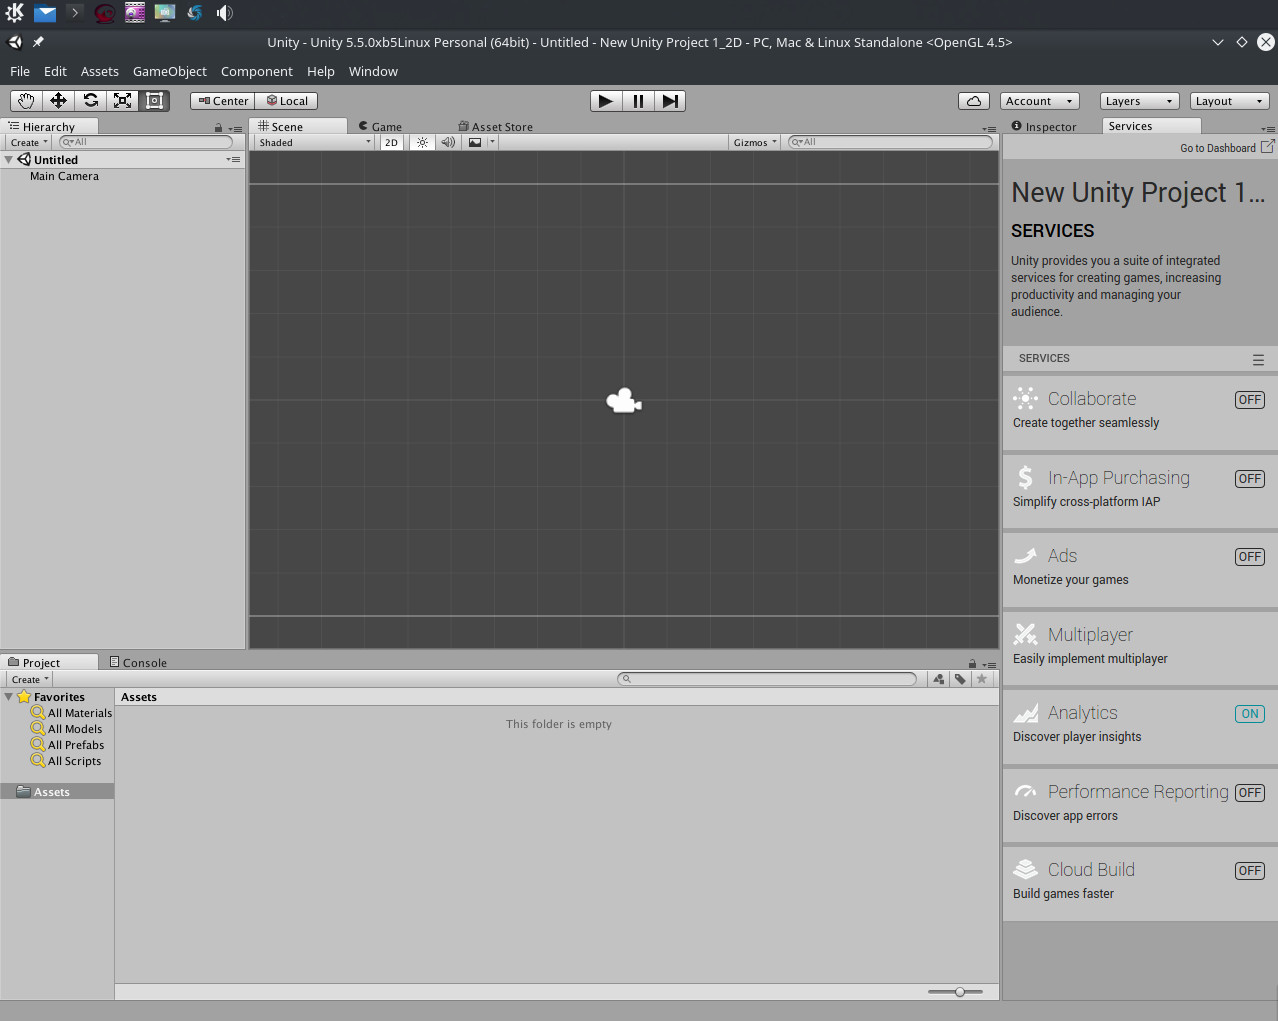The width and height of the screenshot is (1278, 1021).
Task: Open the Layout dropdown
Action: pos(1228,100)
